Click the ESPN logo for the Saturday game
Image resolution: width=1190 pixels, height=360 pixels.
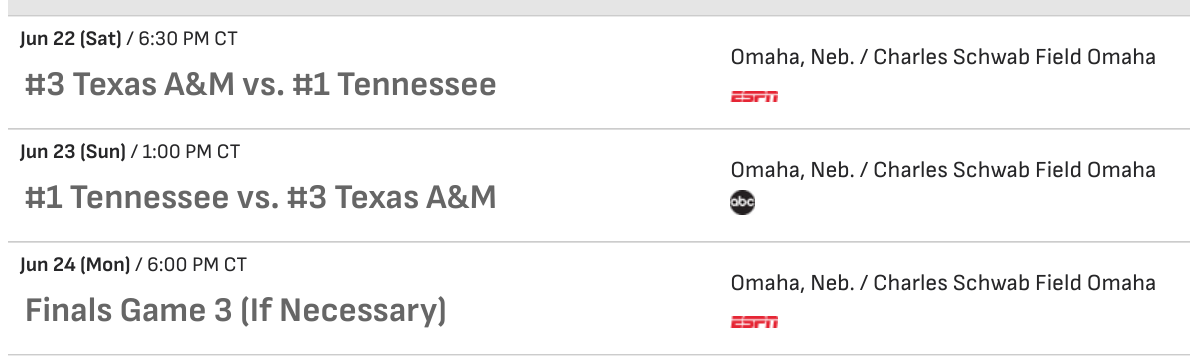pyautogui.click(x=754, y=96)
